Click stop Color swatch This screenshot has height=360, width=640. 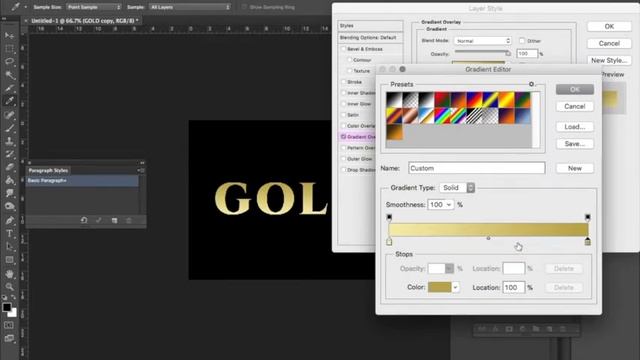tap(439, 287)
